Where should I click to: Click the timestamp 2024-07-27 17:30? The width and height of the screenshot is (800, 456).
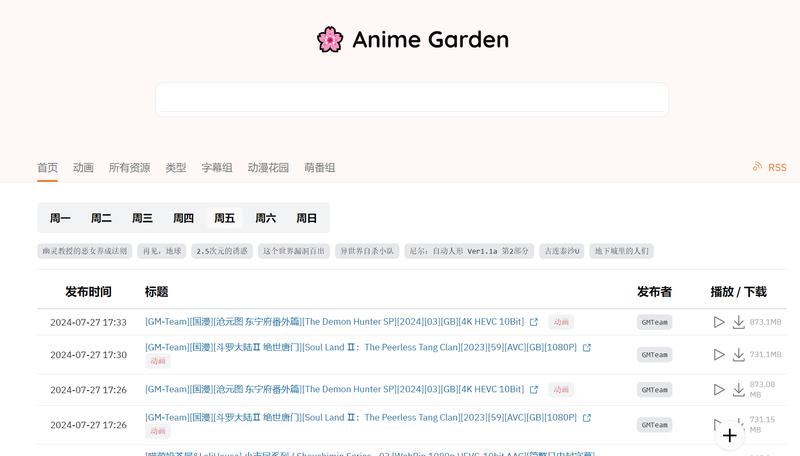point(88,354)
